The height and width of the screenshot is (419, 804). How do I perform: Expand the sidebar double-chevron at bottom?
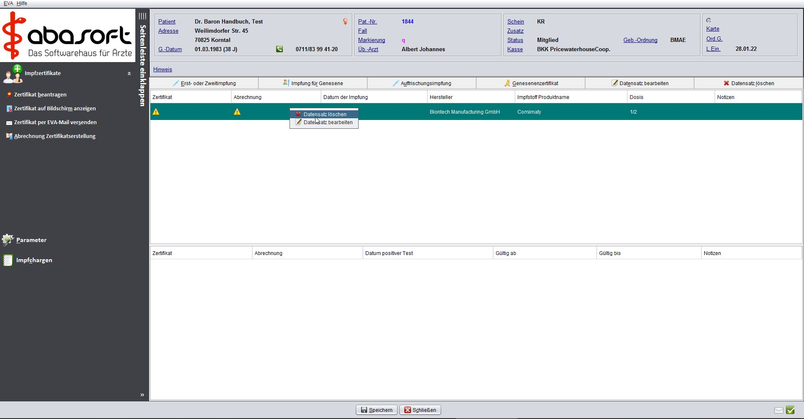(142, 395)
